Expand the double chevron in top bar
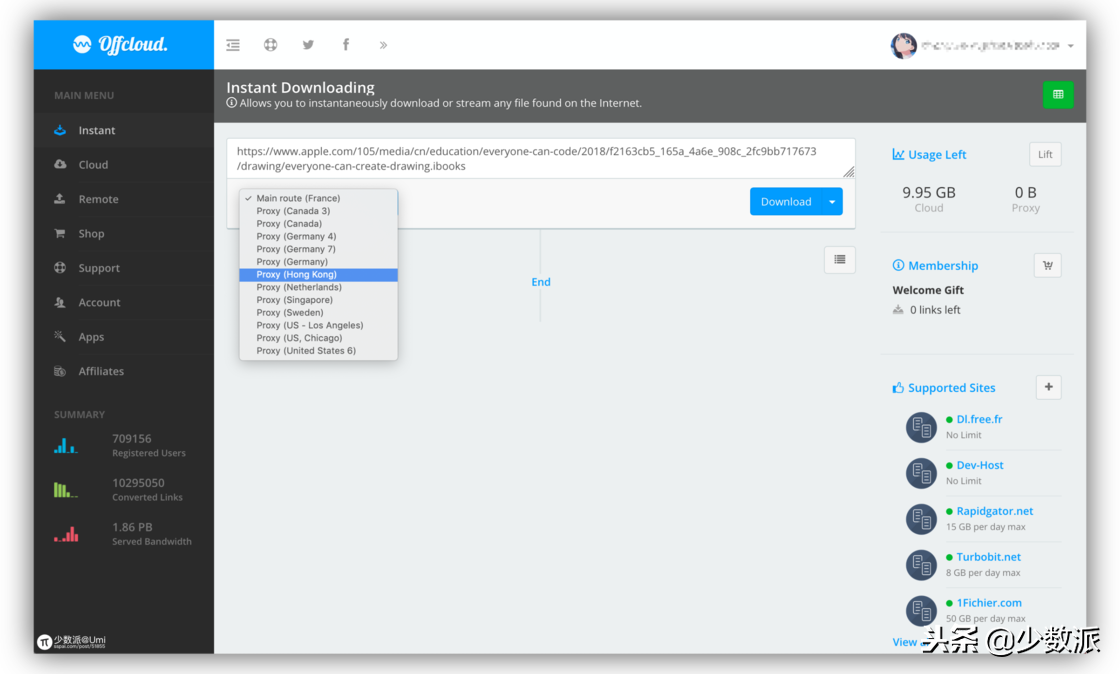The width and height of the screenshot is (1120, 674). click(x=383, y=45)
